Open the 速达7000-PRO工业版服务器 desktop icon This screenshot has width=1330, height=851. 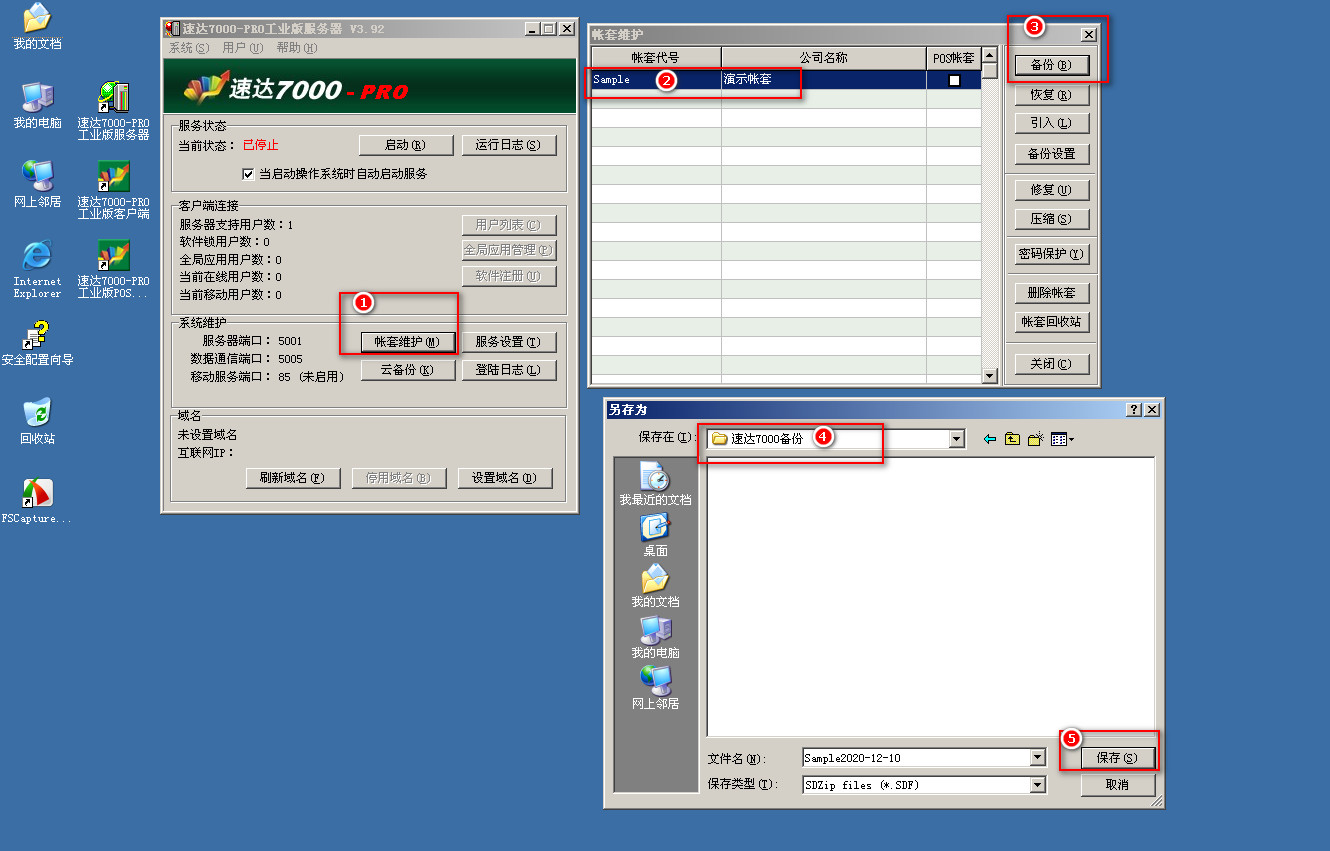point(113,99)
